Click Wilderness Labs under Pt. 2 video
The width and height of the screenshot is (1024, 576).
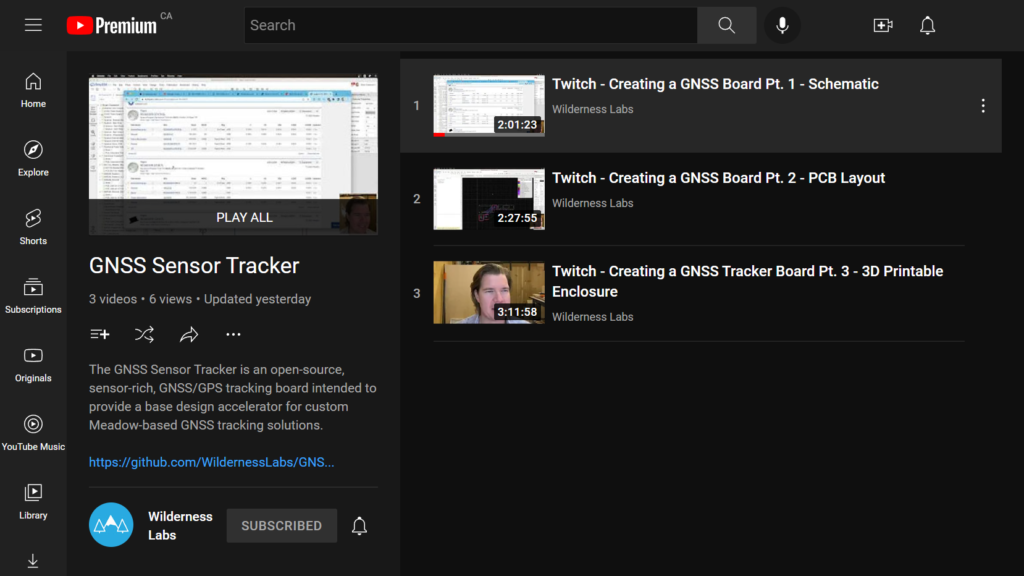point(592,203)
